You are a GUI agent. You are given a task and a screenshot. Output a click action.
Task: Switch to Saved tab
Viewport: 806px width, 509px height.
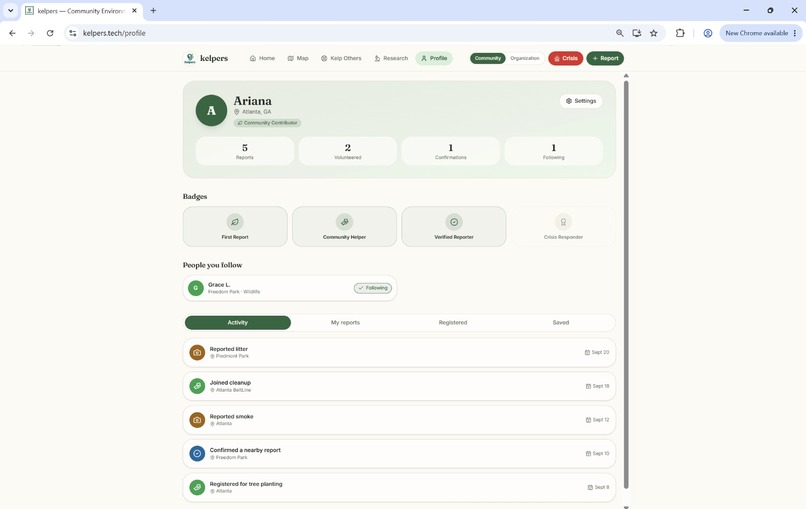coord(561,322)
